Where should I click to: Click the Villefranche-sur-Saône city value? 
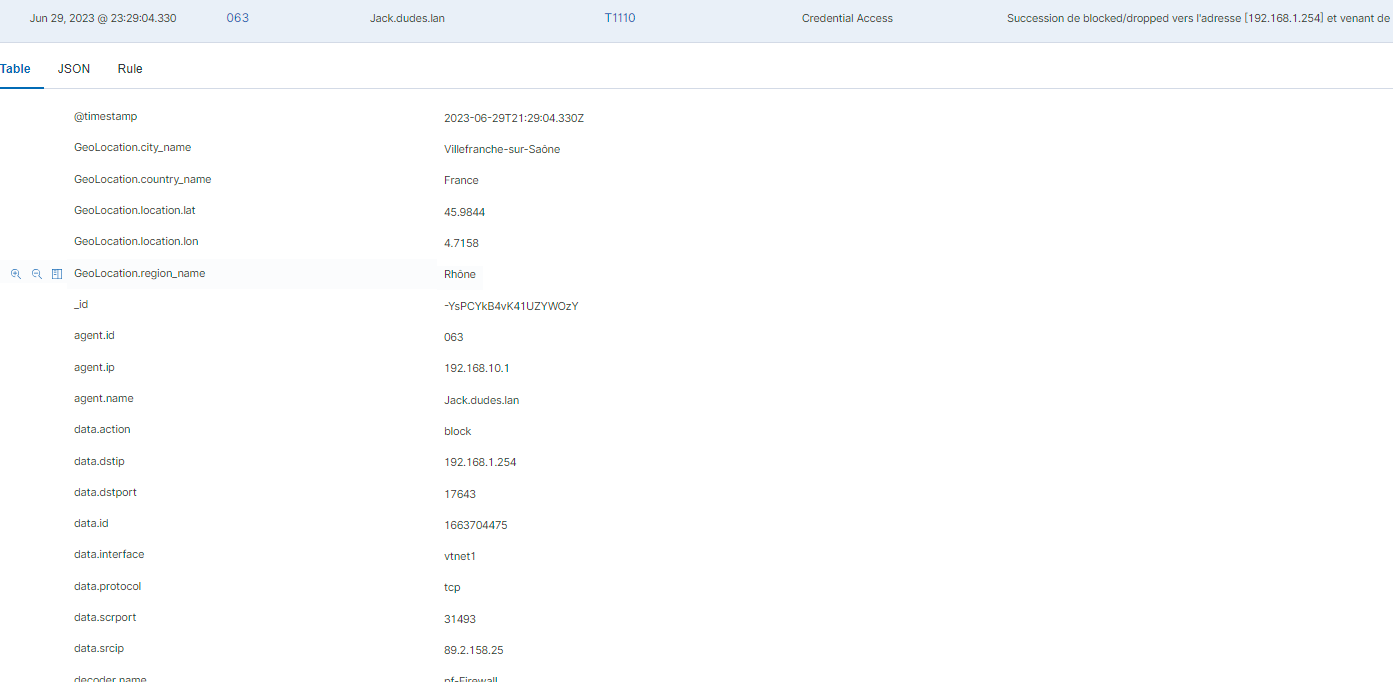(x=502, y=149)
